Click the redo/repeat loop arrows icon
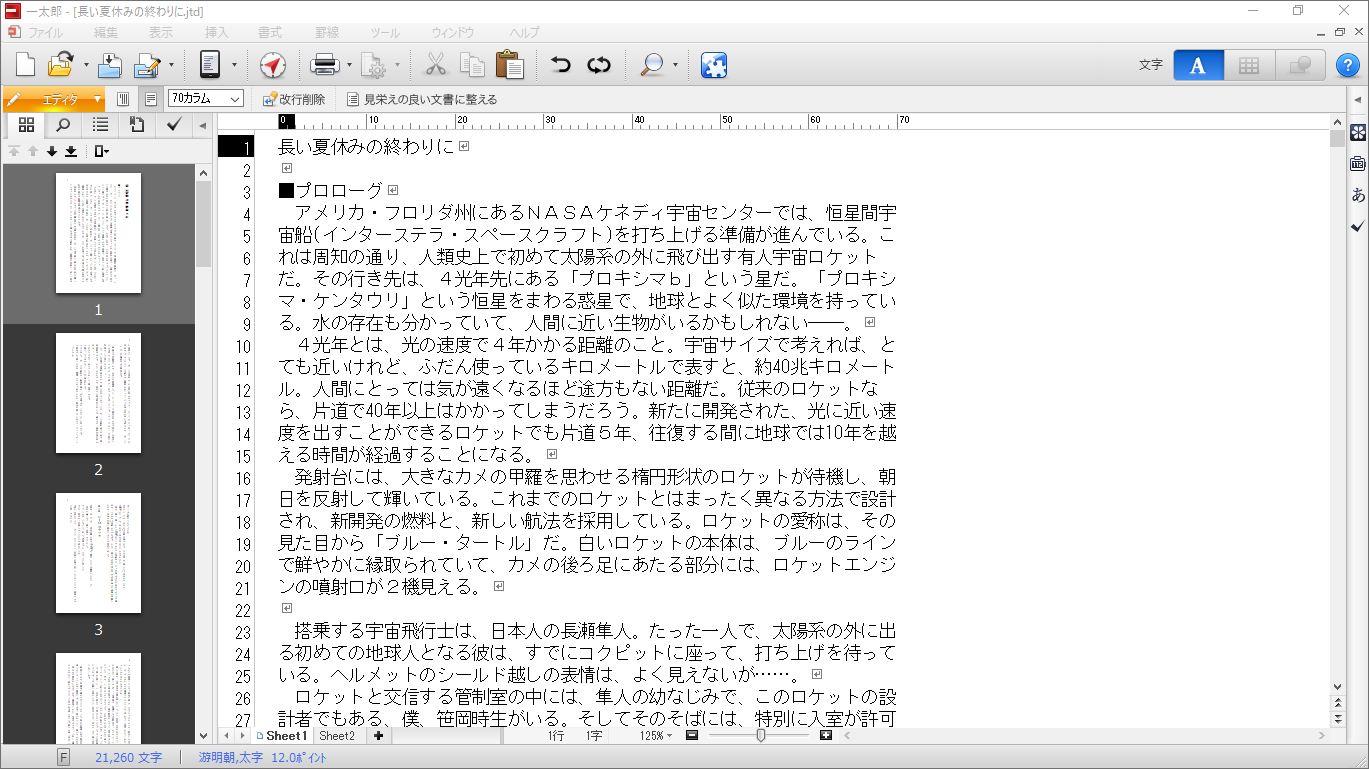Viewport: 1369px width, 769px height. click(x=598, y=65)
